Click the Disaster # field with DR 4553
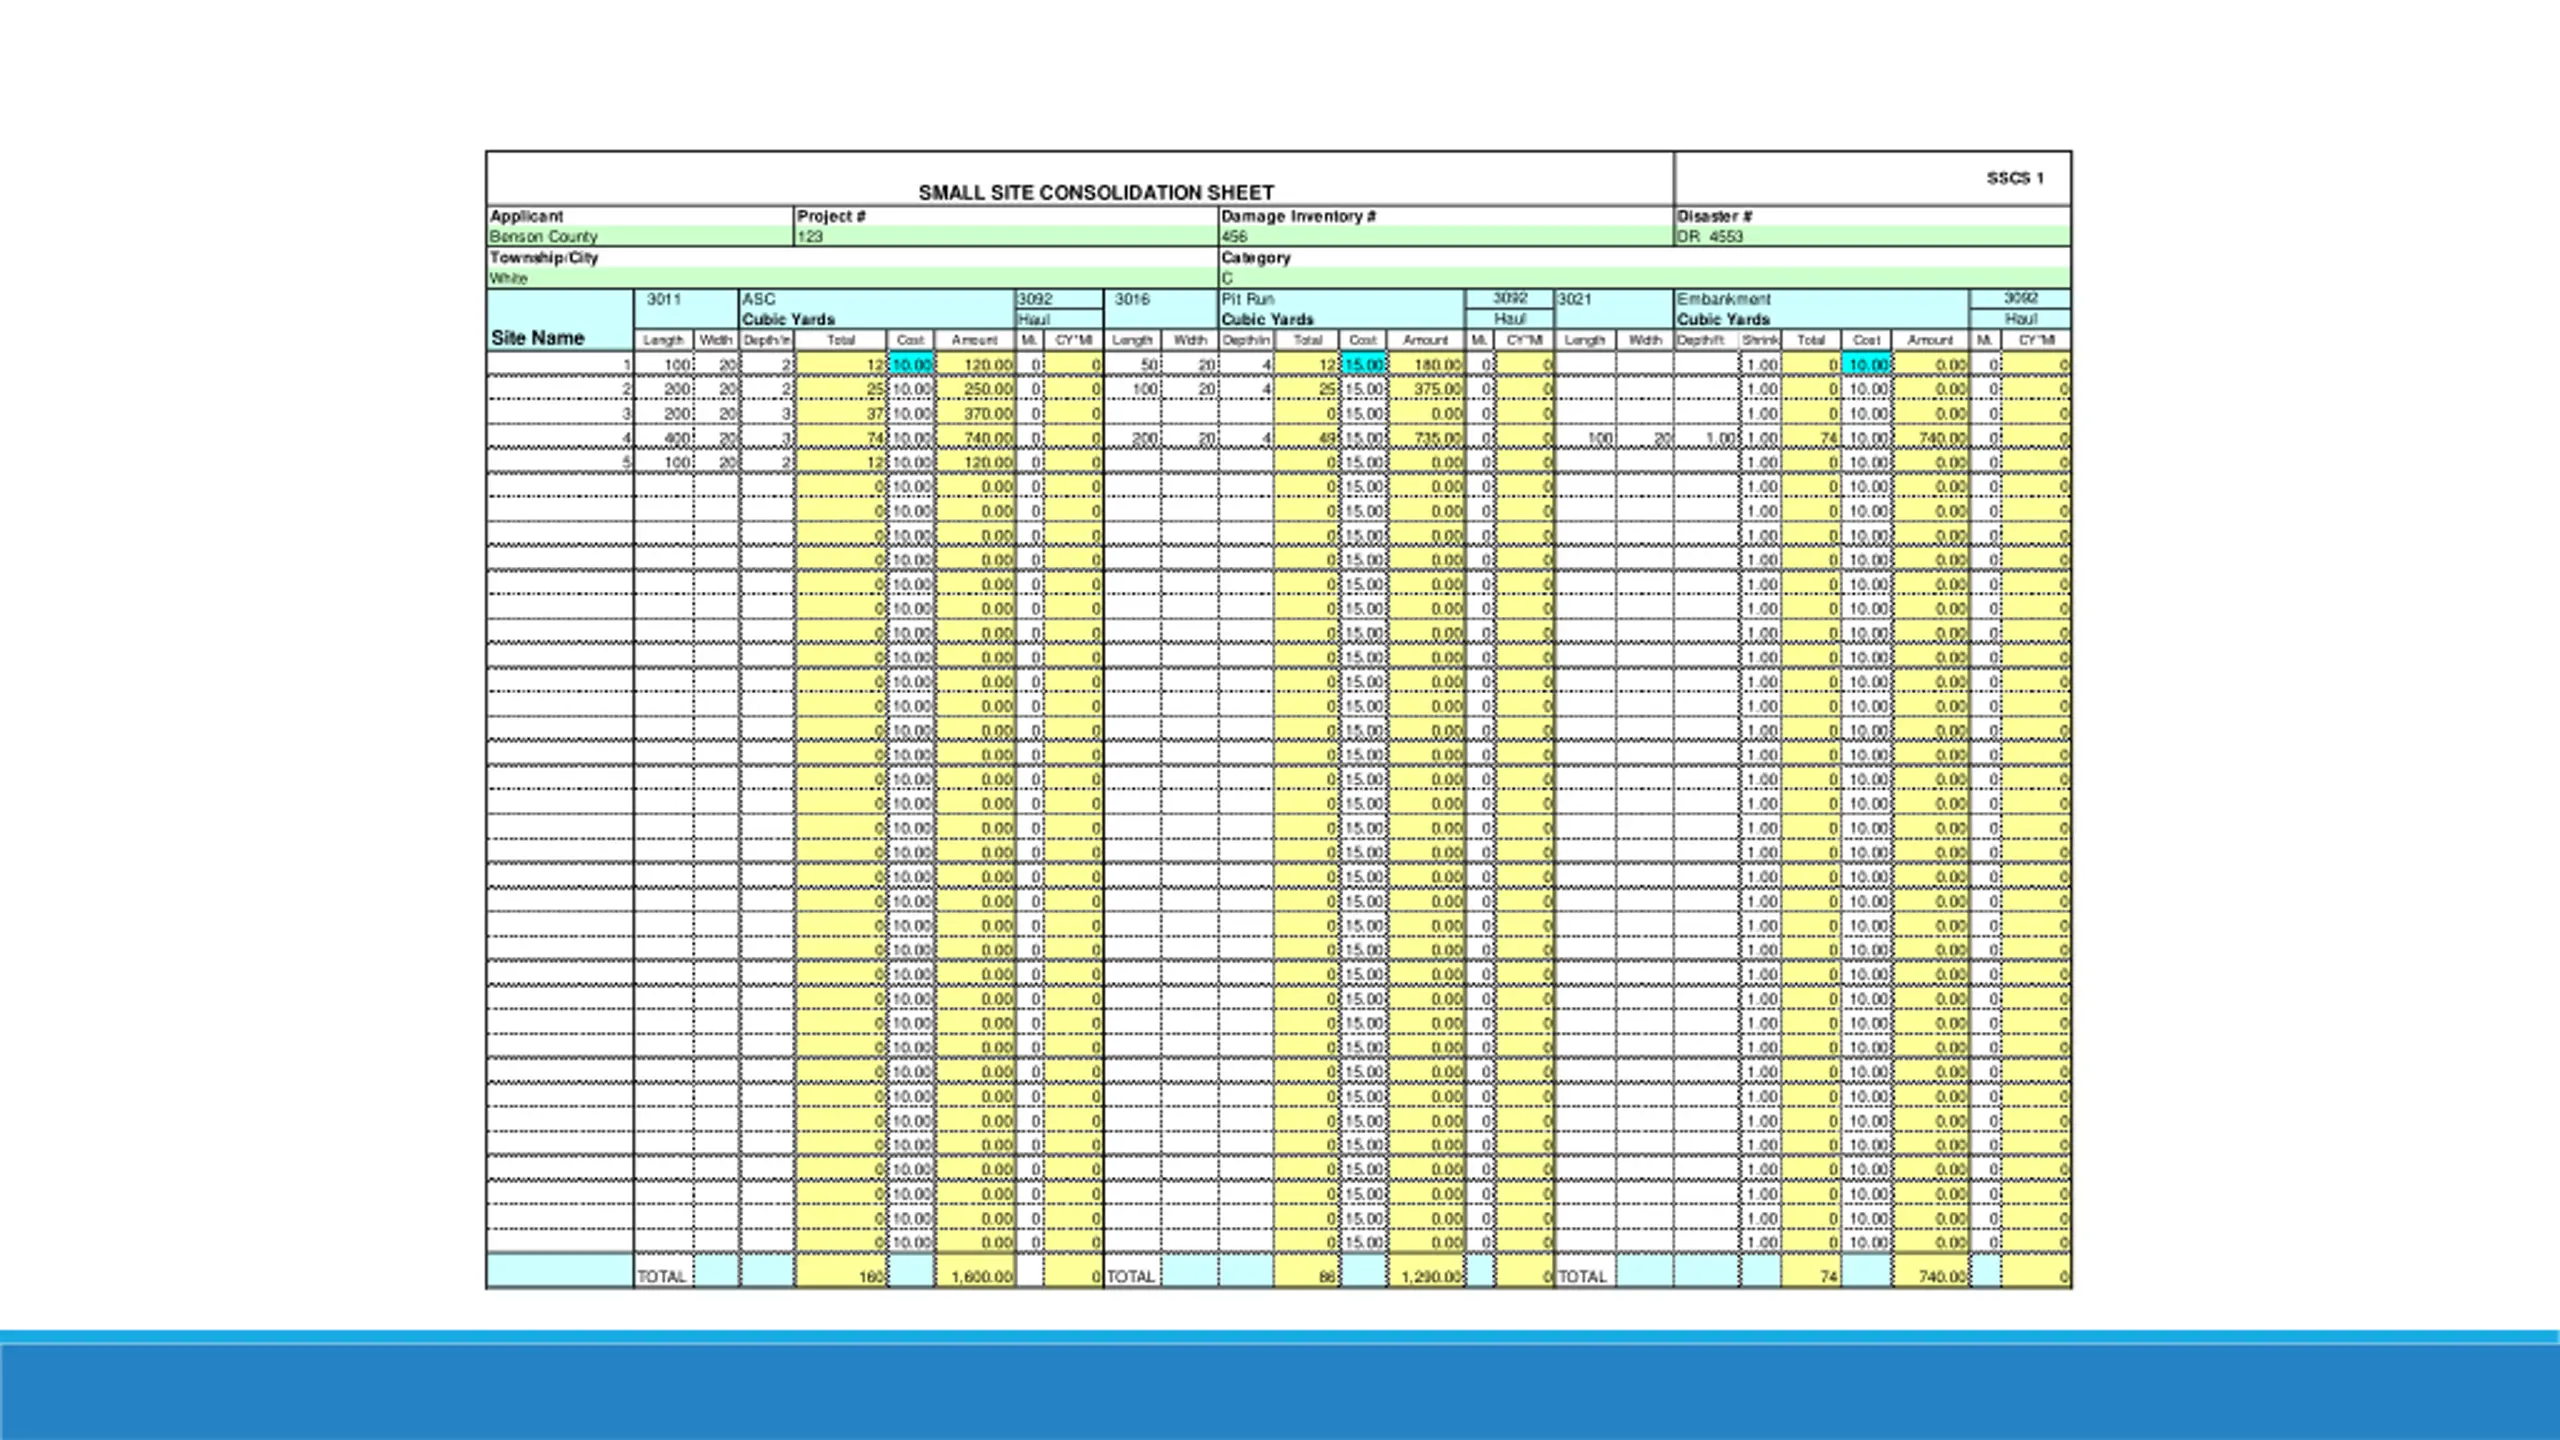The height and width of the screenshot is (1440, 2560). pos(1873,237)
